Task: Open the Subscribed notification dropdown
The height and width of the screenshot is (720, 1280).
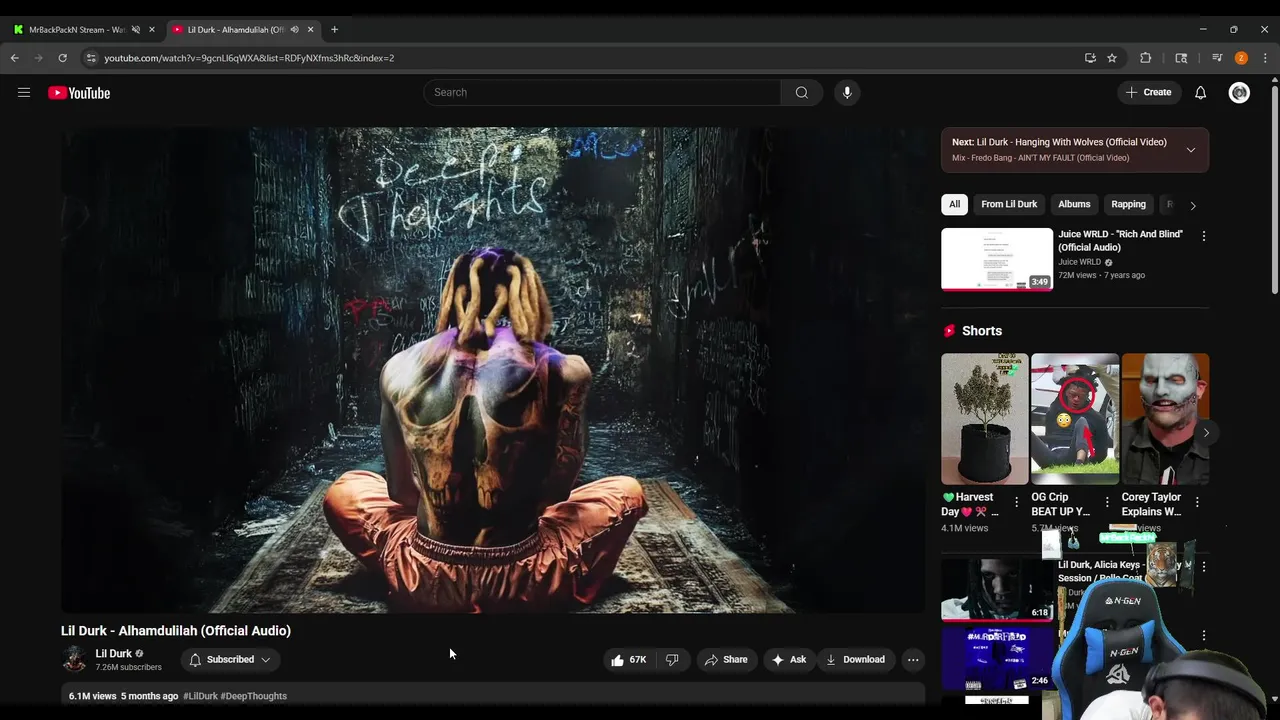Action: [230, 660]
